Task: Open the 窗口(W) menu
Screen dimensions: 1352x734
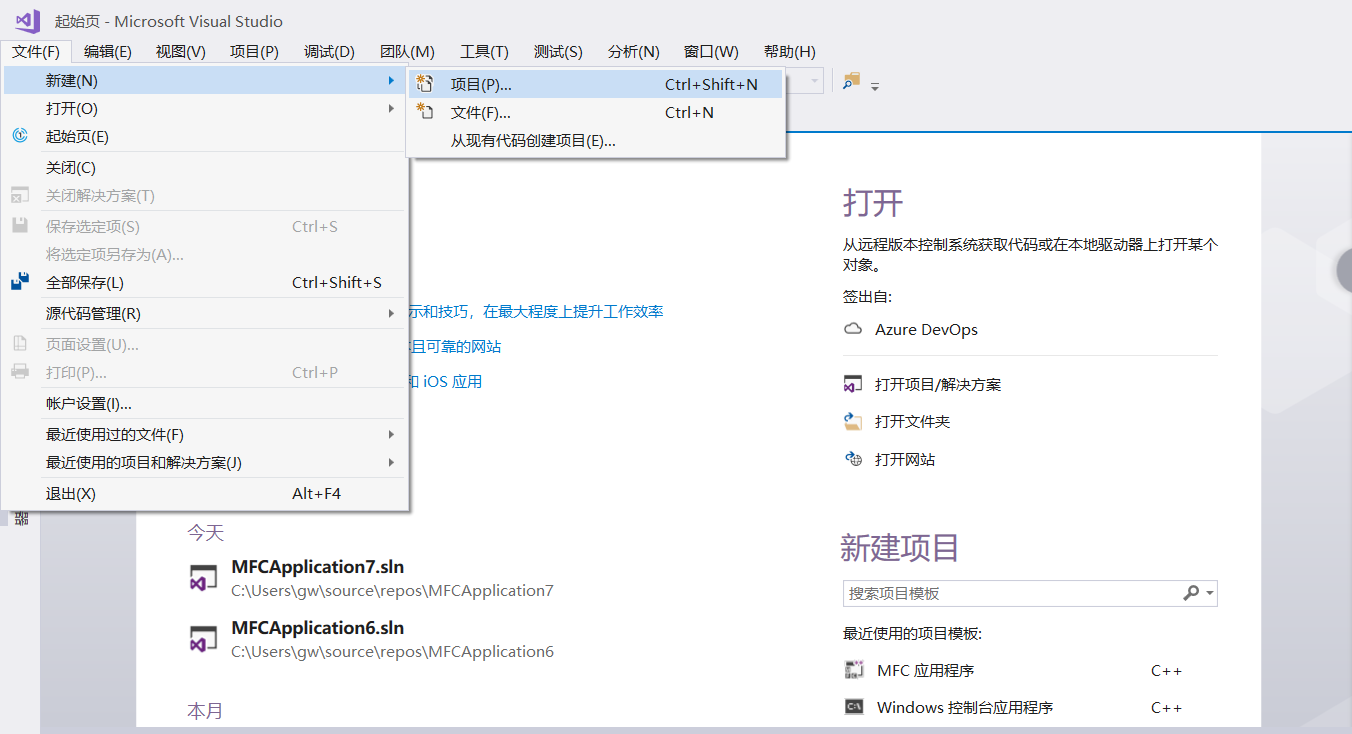Action: (711, 52)
